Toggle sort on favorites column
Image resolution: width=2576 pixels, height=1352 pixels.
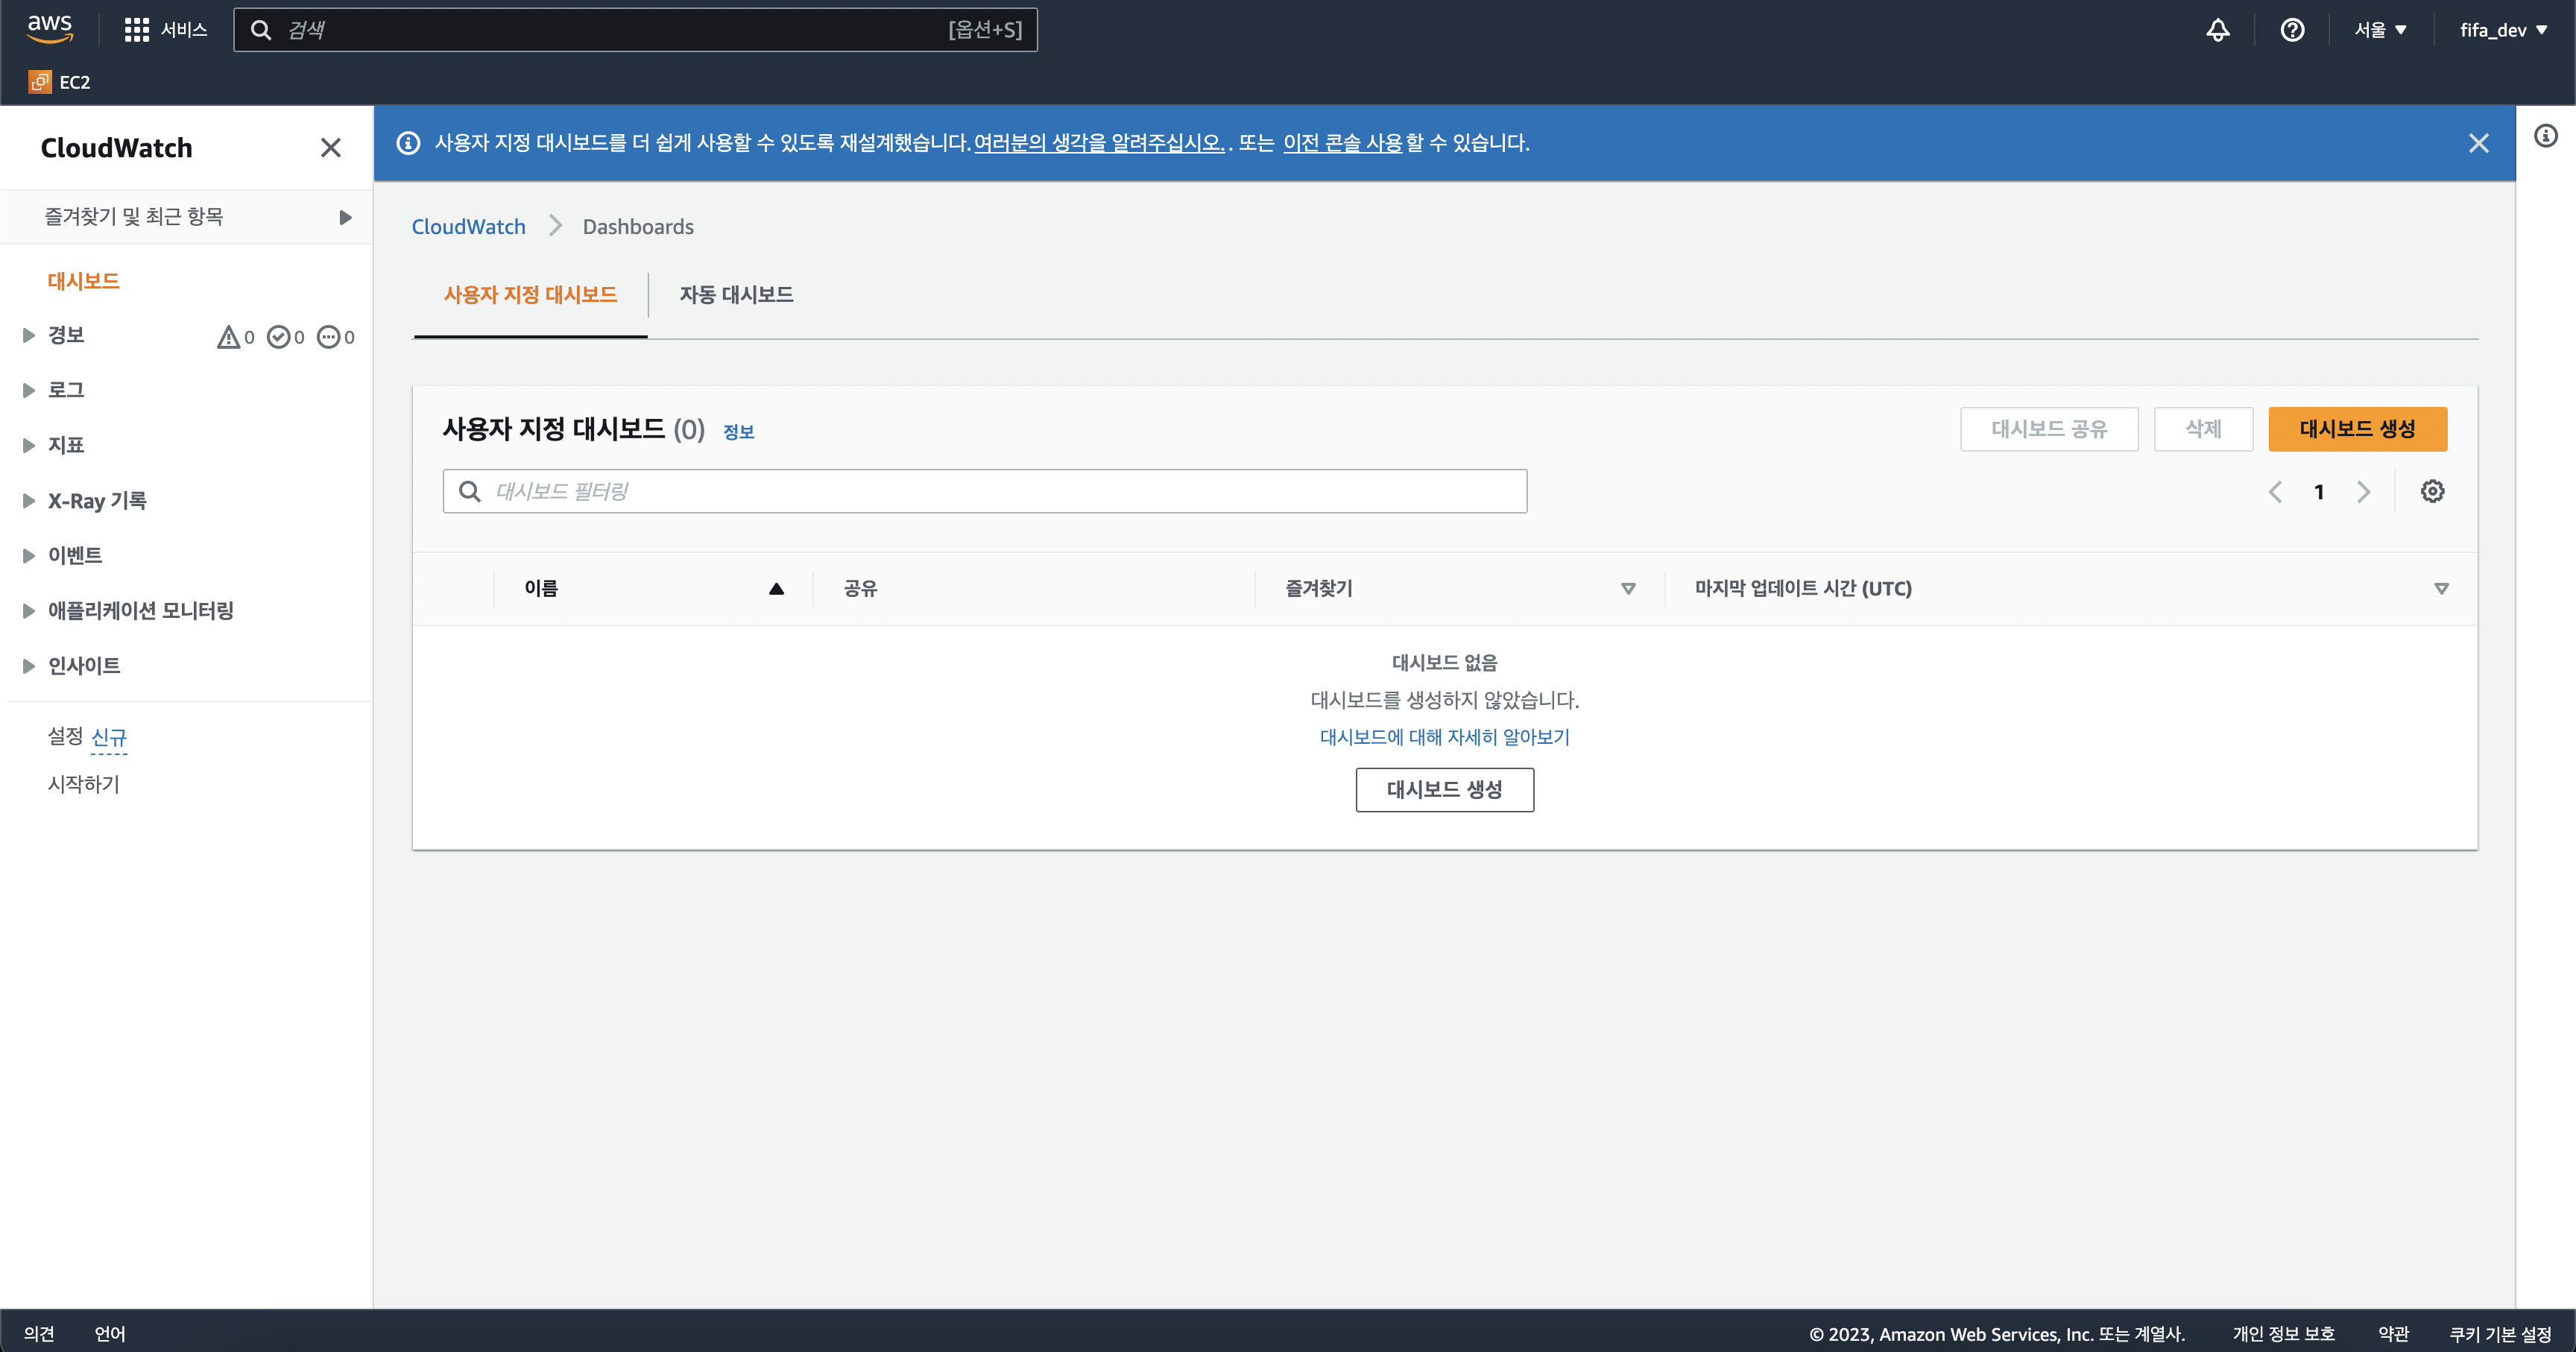point(1627,589)
